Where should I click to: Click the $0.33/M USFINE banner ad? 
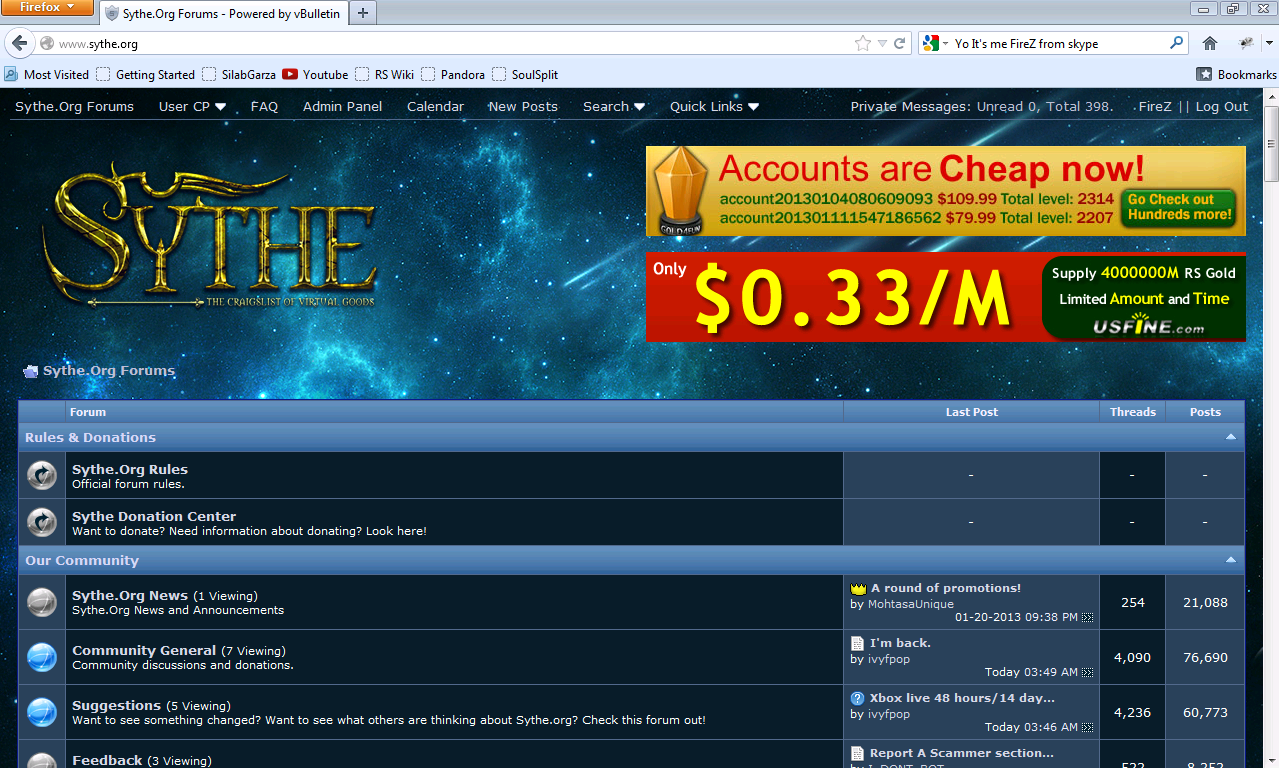pyautogui.click(x=945, y=296)
